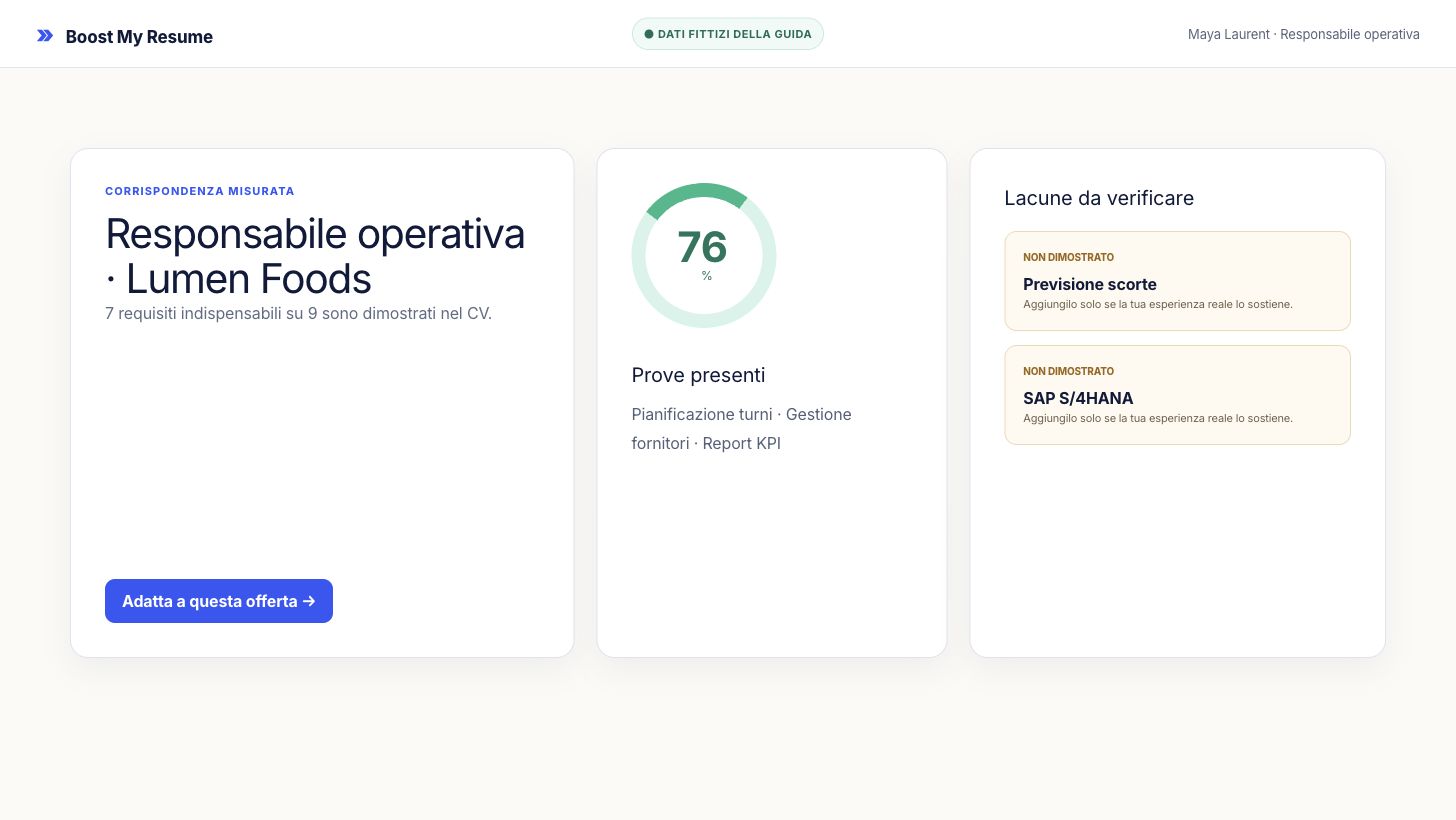The height and width of the screenshot is (820, 1456).
Task: Click the Prove presenti heading
Action: pos(698,375)
